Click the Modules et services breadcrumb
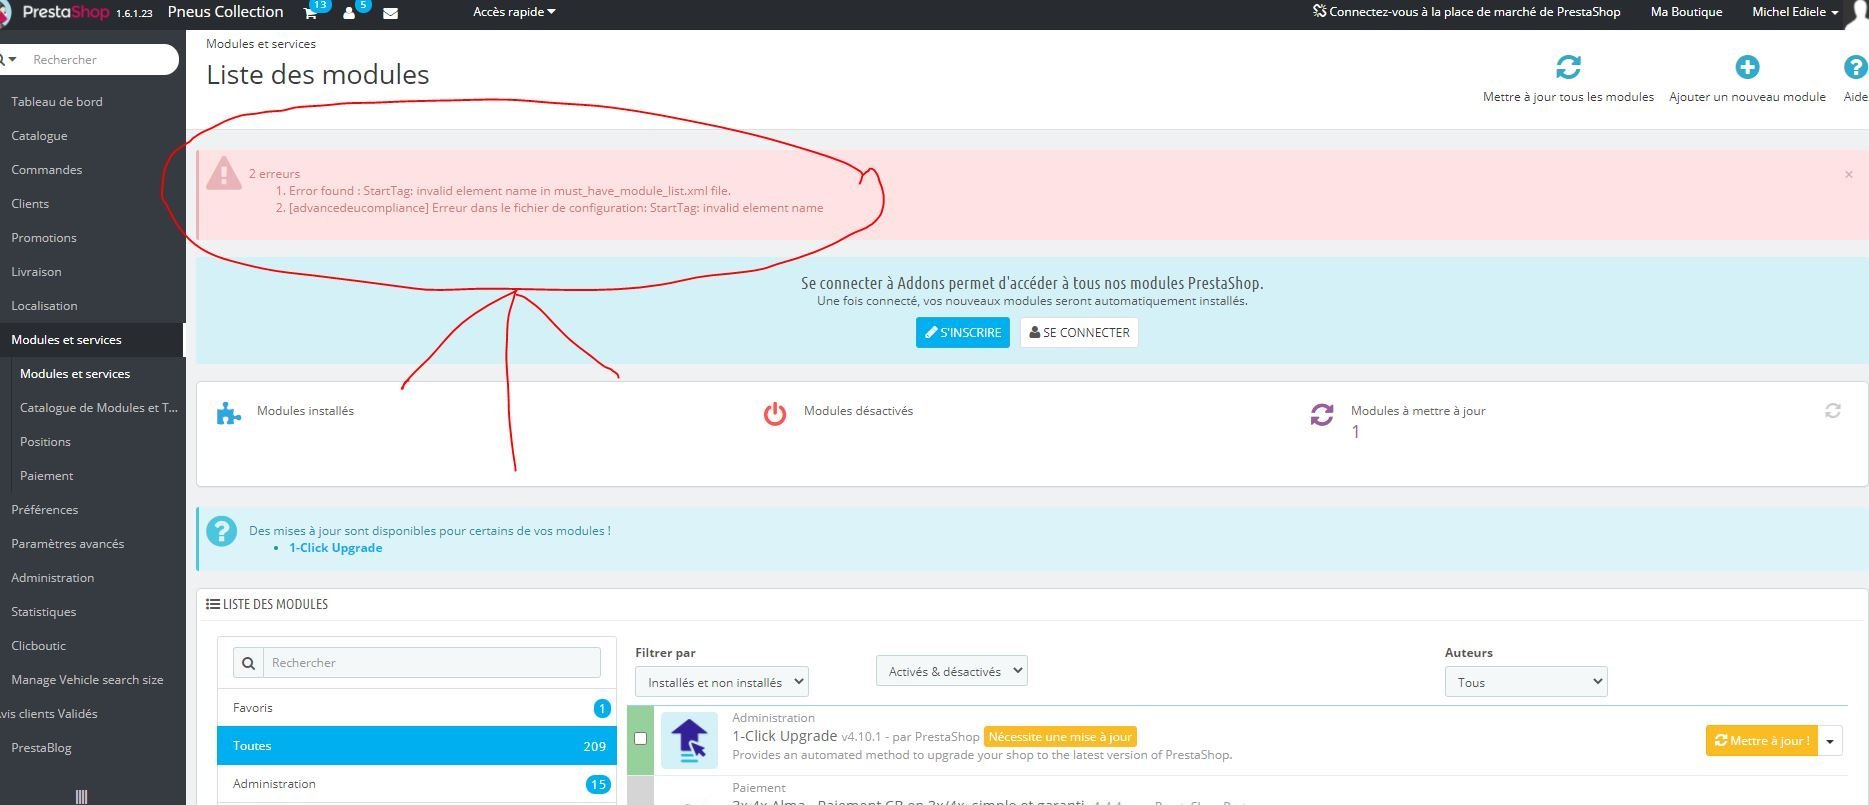Screen dimensions: 1869x805 261,44
